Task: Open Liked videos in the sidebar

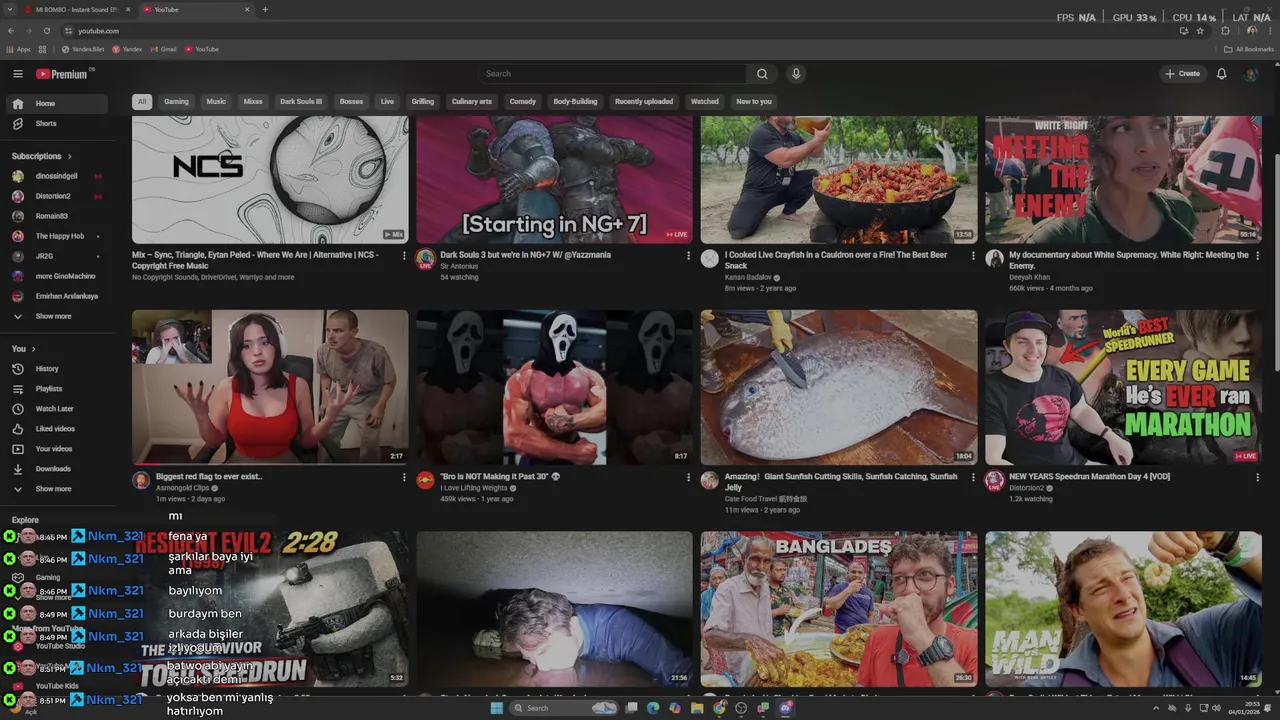Action: click(x=58, y=429)
